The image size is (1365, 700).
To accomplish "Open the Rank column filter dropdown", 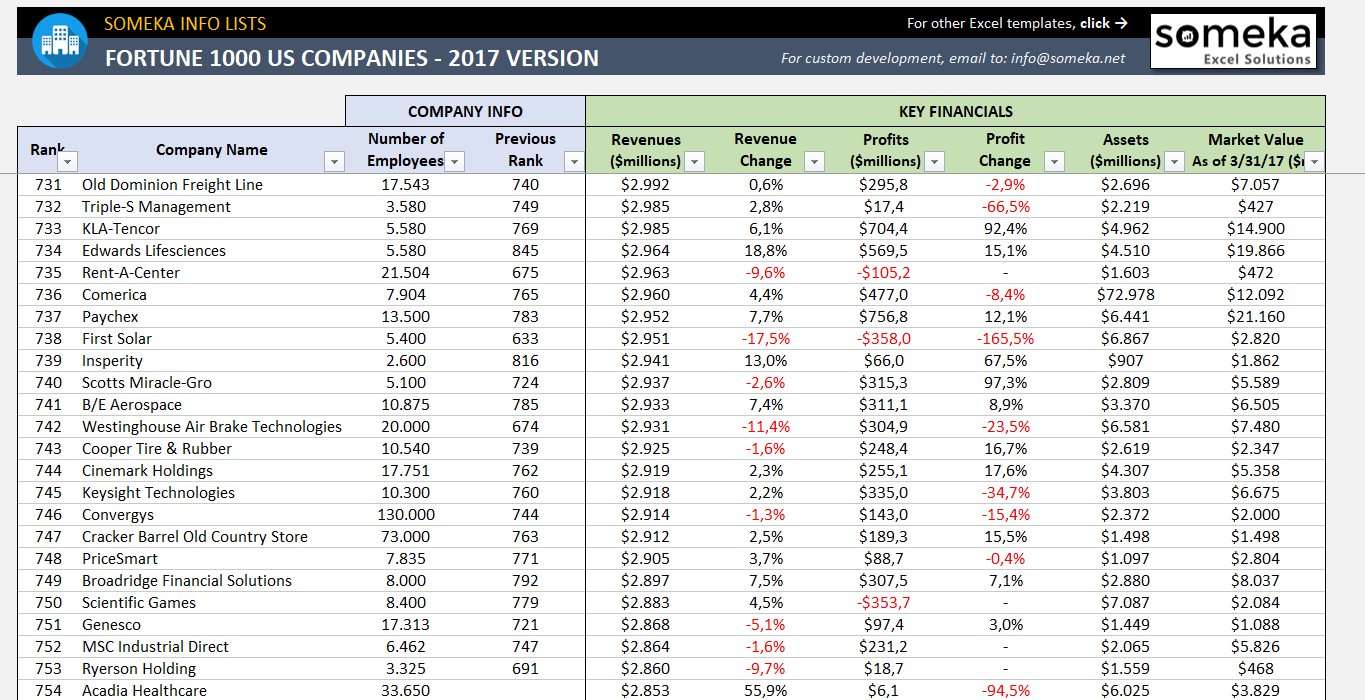I will [68, 161].
